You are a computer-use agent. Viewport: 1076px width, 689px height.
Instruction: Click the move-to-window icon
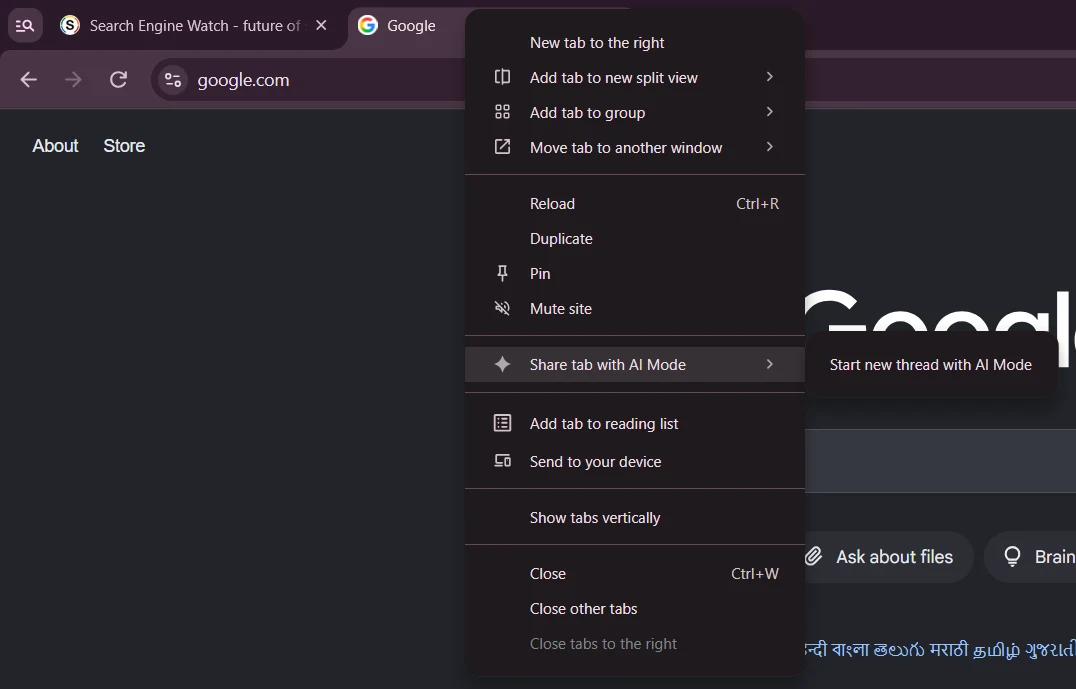(x=502, y=147)
